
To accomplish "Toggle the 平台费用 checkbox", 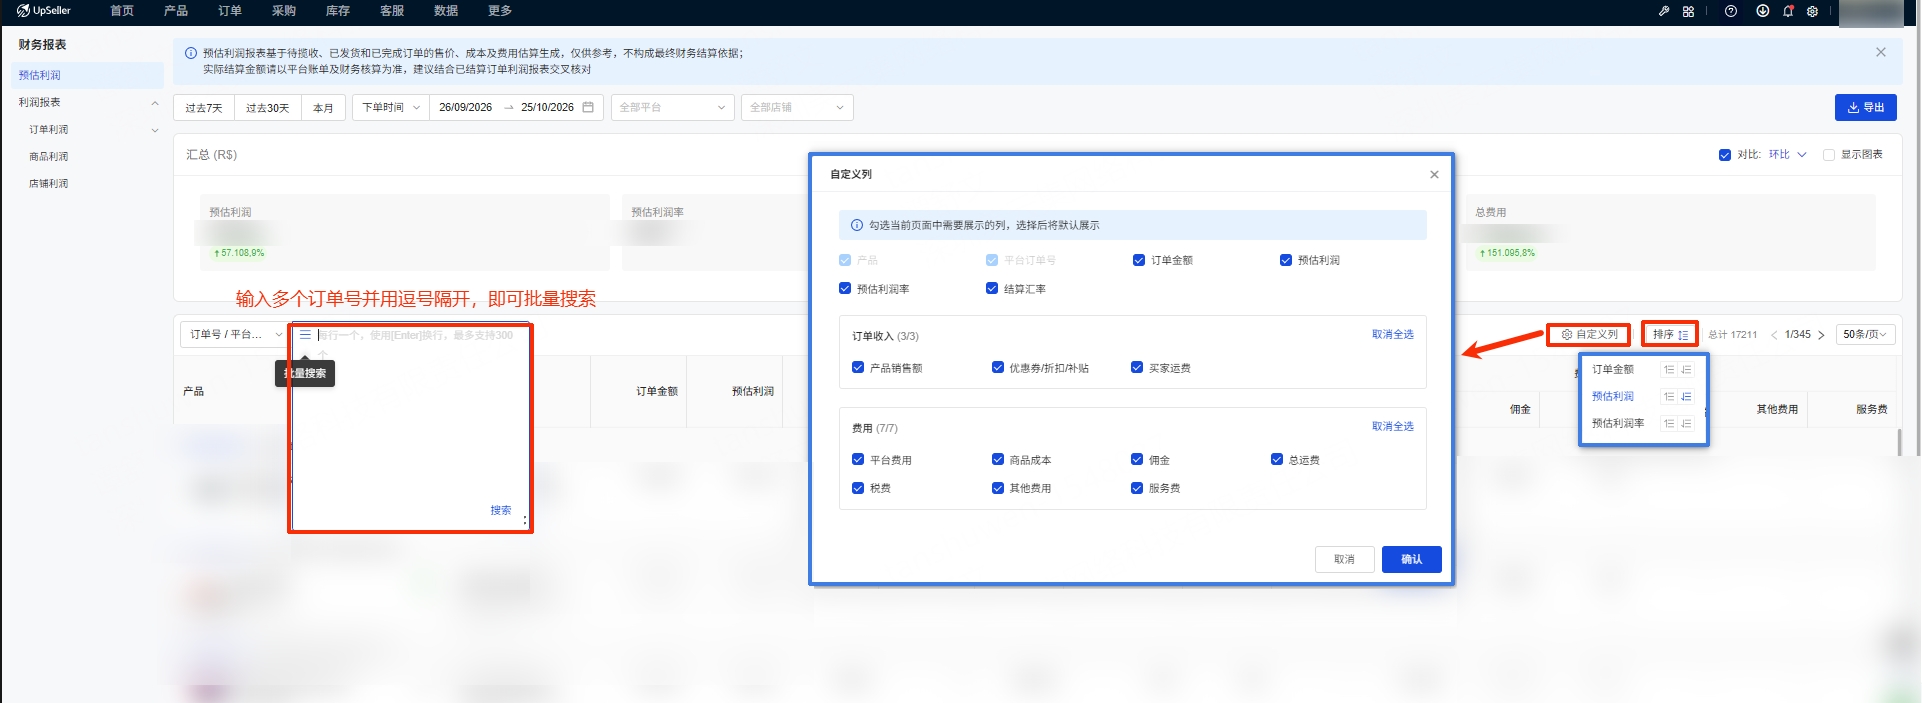I will point(858,459).
